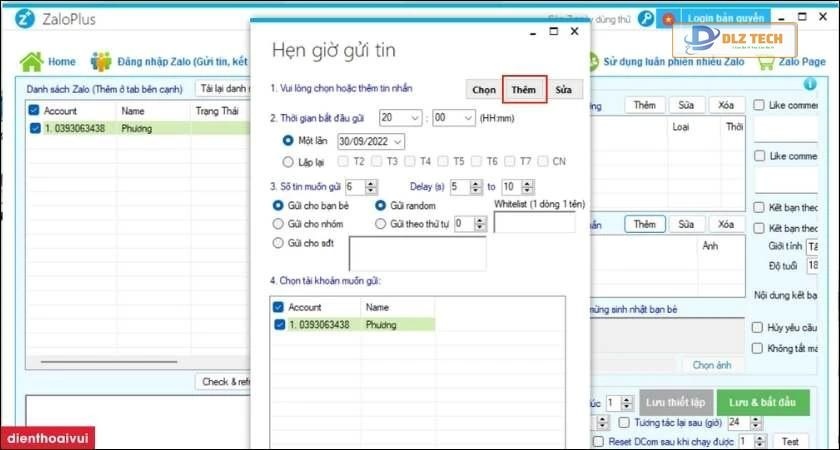Viewport: 840px width, 450px height.
Task: Check the T2 weekday checkbox
Action: [345, 161]
